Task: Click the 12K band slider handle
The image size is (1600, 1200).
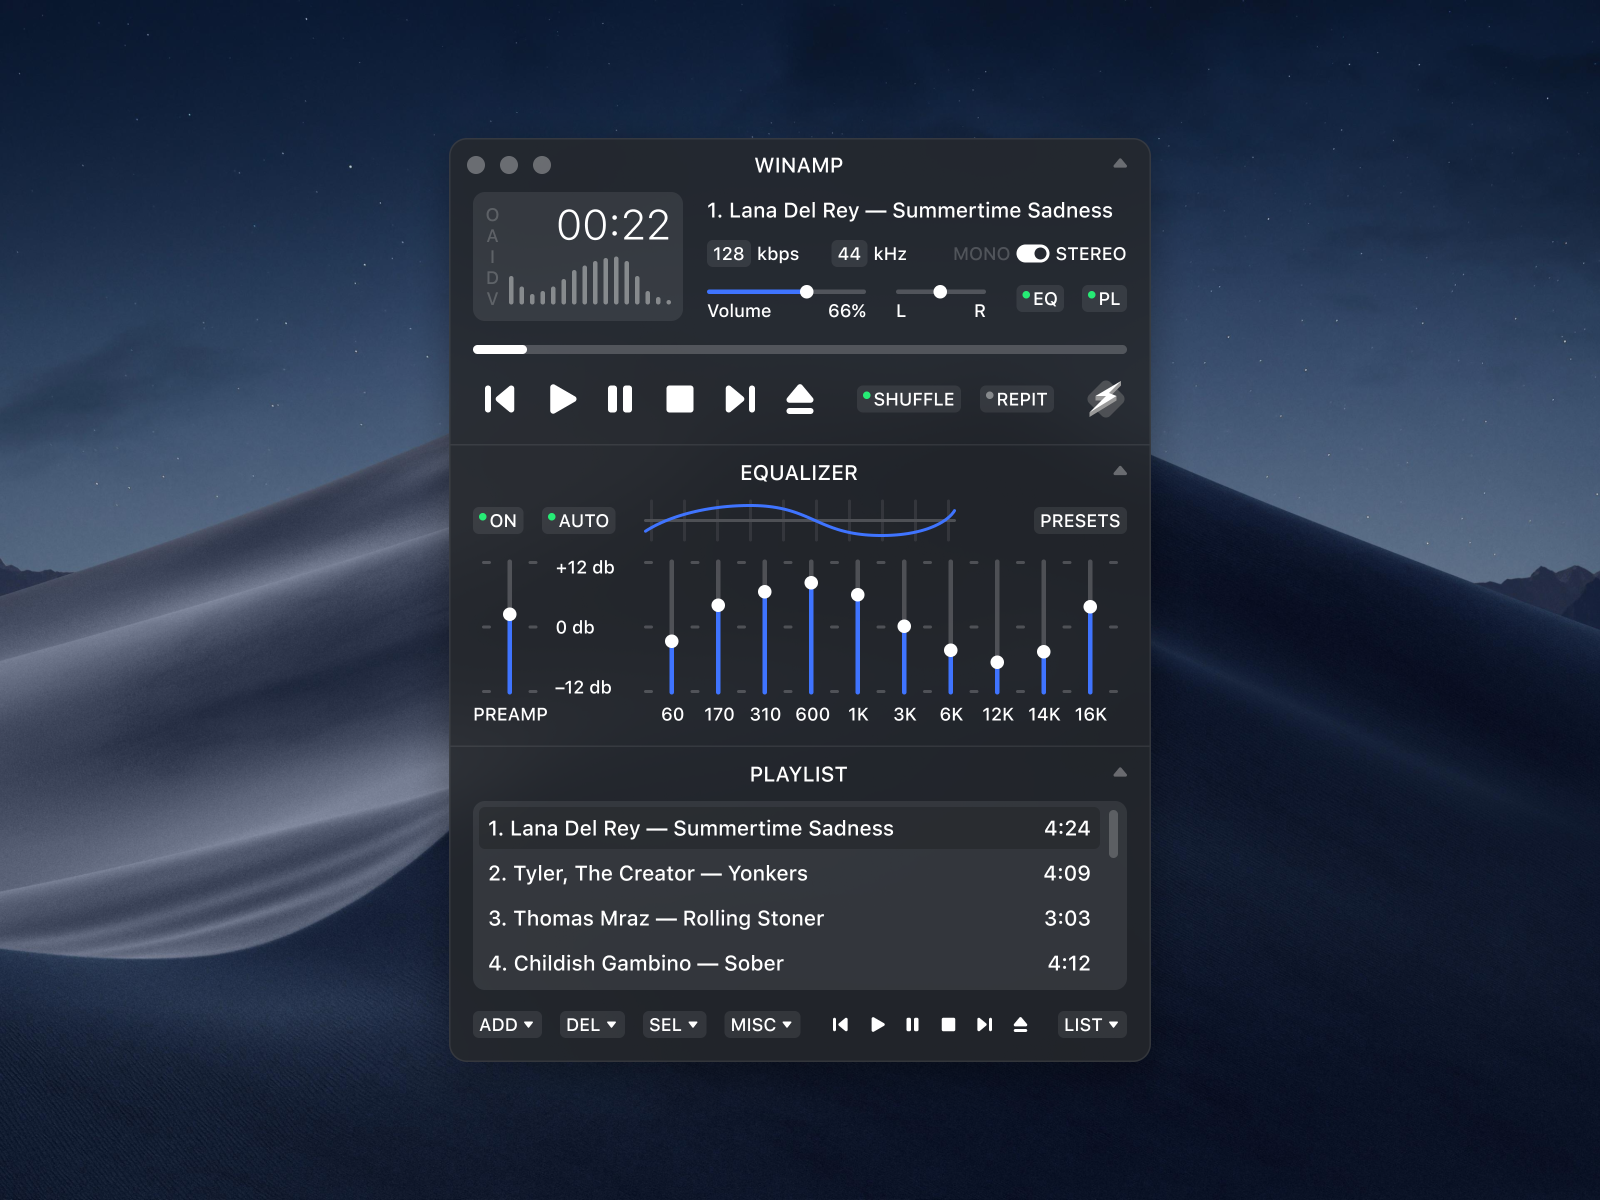Action: coord(997,662)
